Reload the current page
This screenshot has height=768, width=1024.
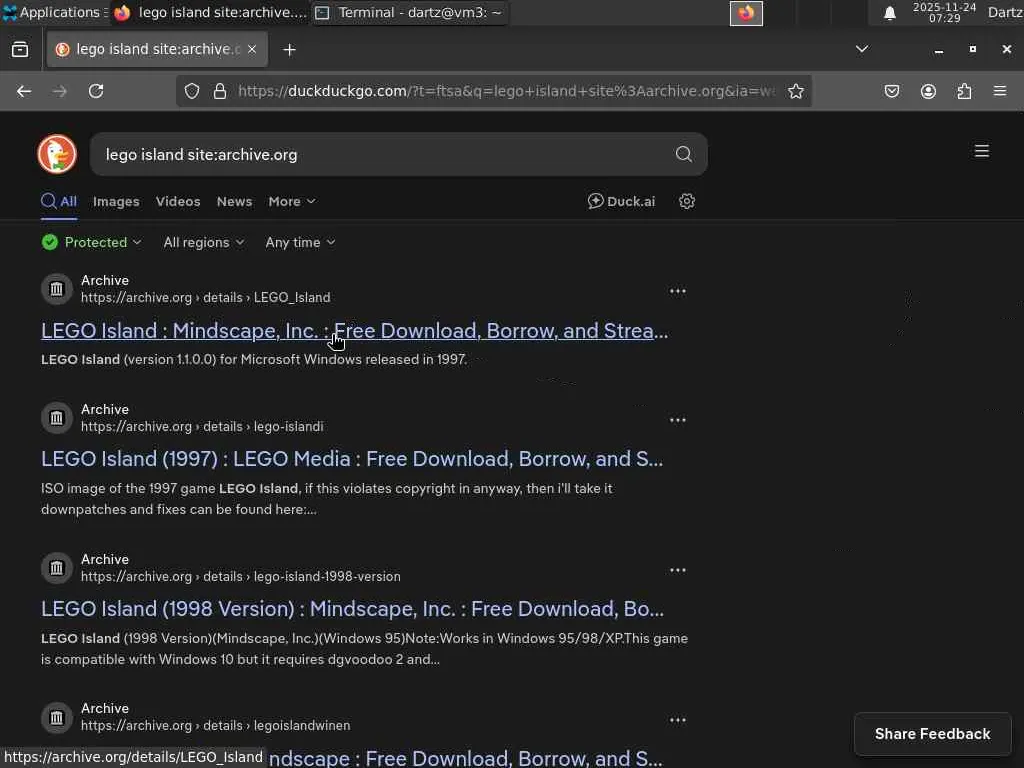point(96,91)
